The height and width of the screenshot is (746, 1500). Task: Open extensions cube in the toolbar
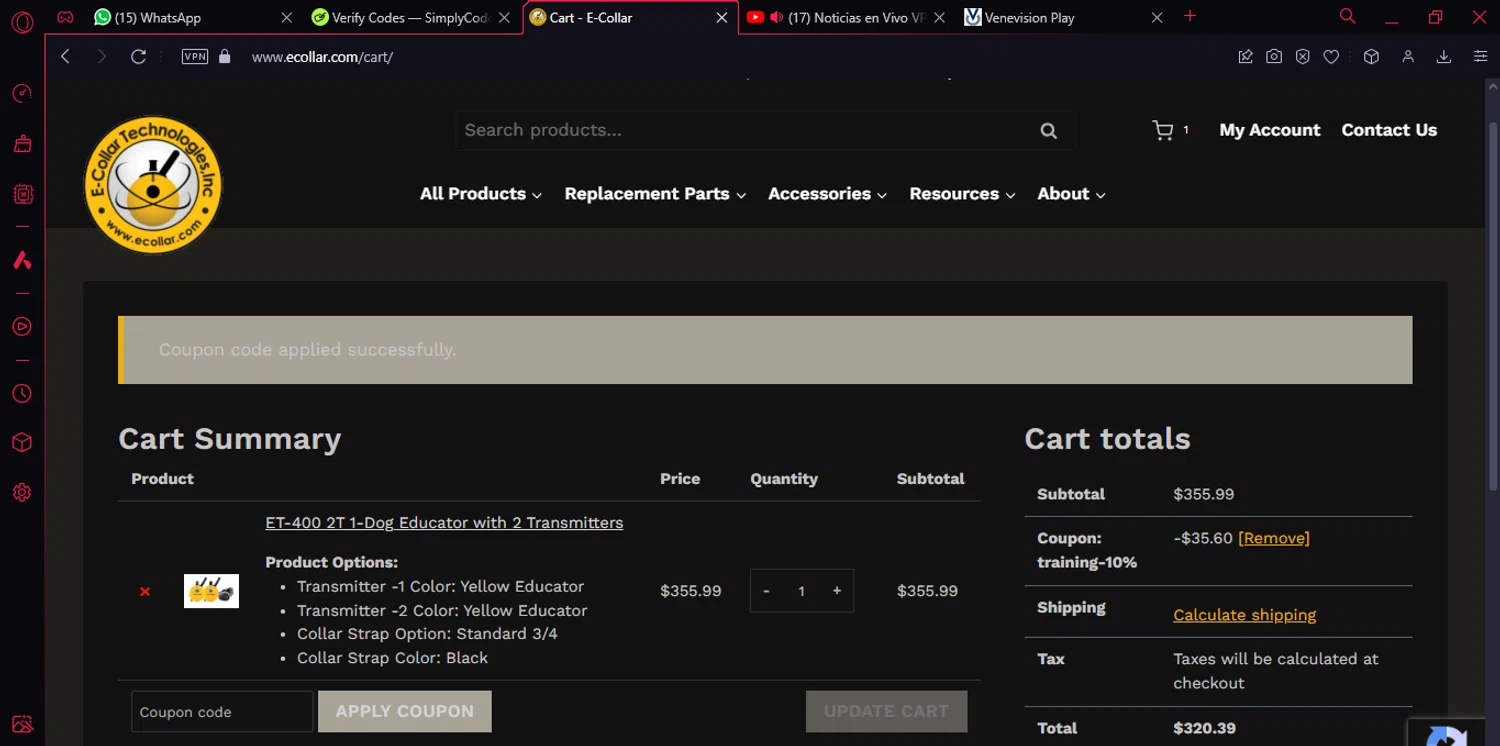click(x=1371, y=57)
